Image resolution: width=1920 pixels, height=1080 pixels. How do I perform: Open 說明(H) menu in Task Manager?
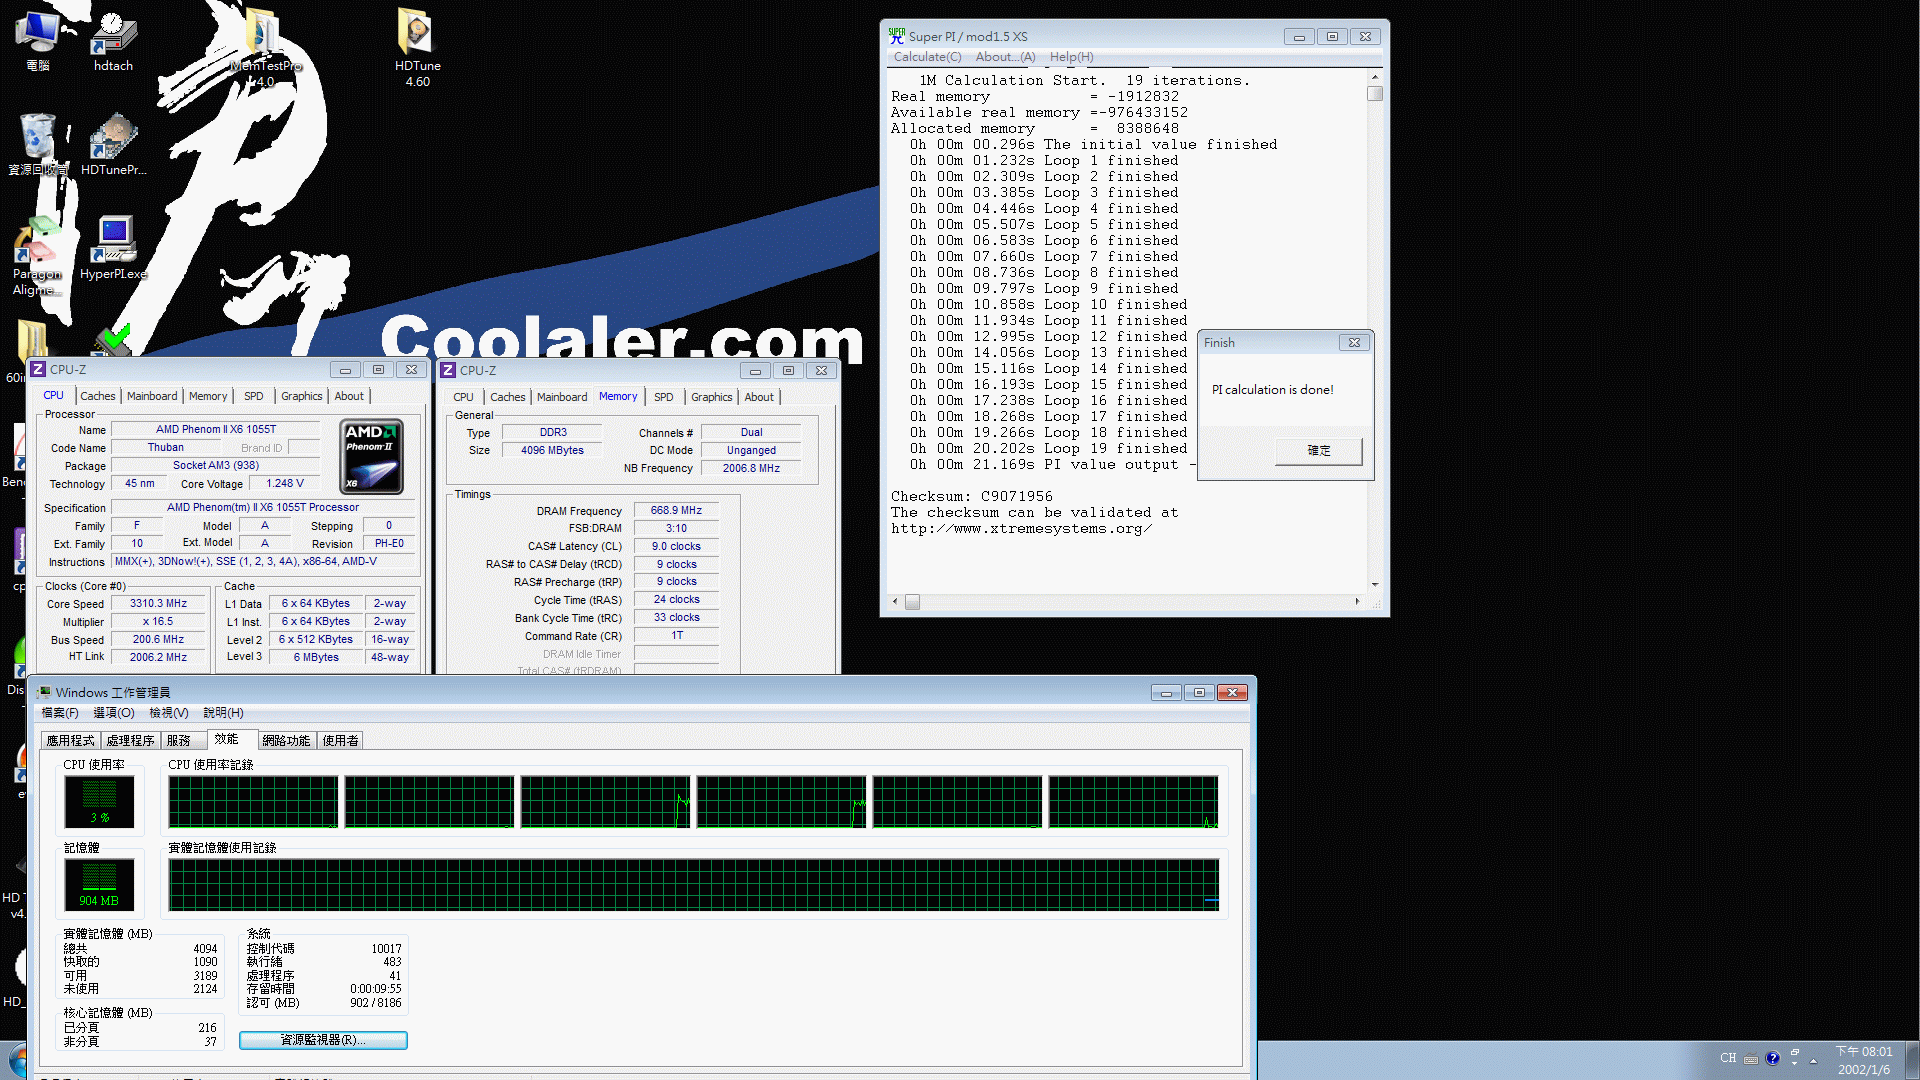(x=223, y=713)
